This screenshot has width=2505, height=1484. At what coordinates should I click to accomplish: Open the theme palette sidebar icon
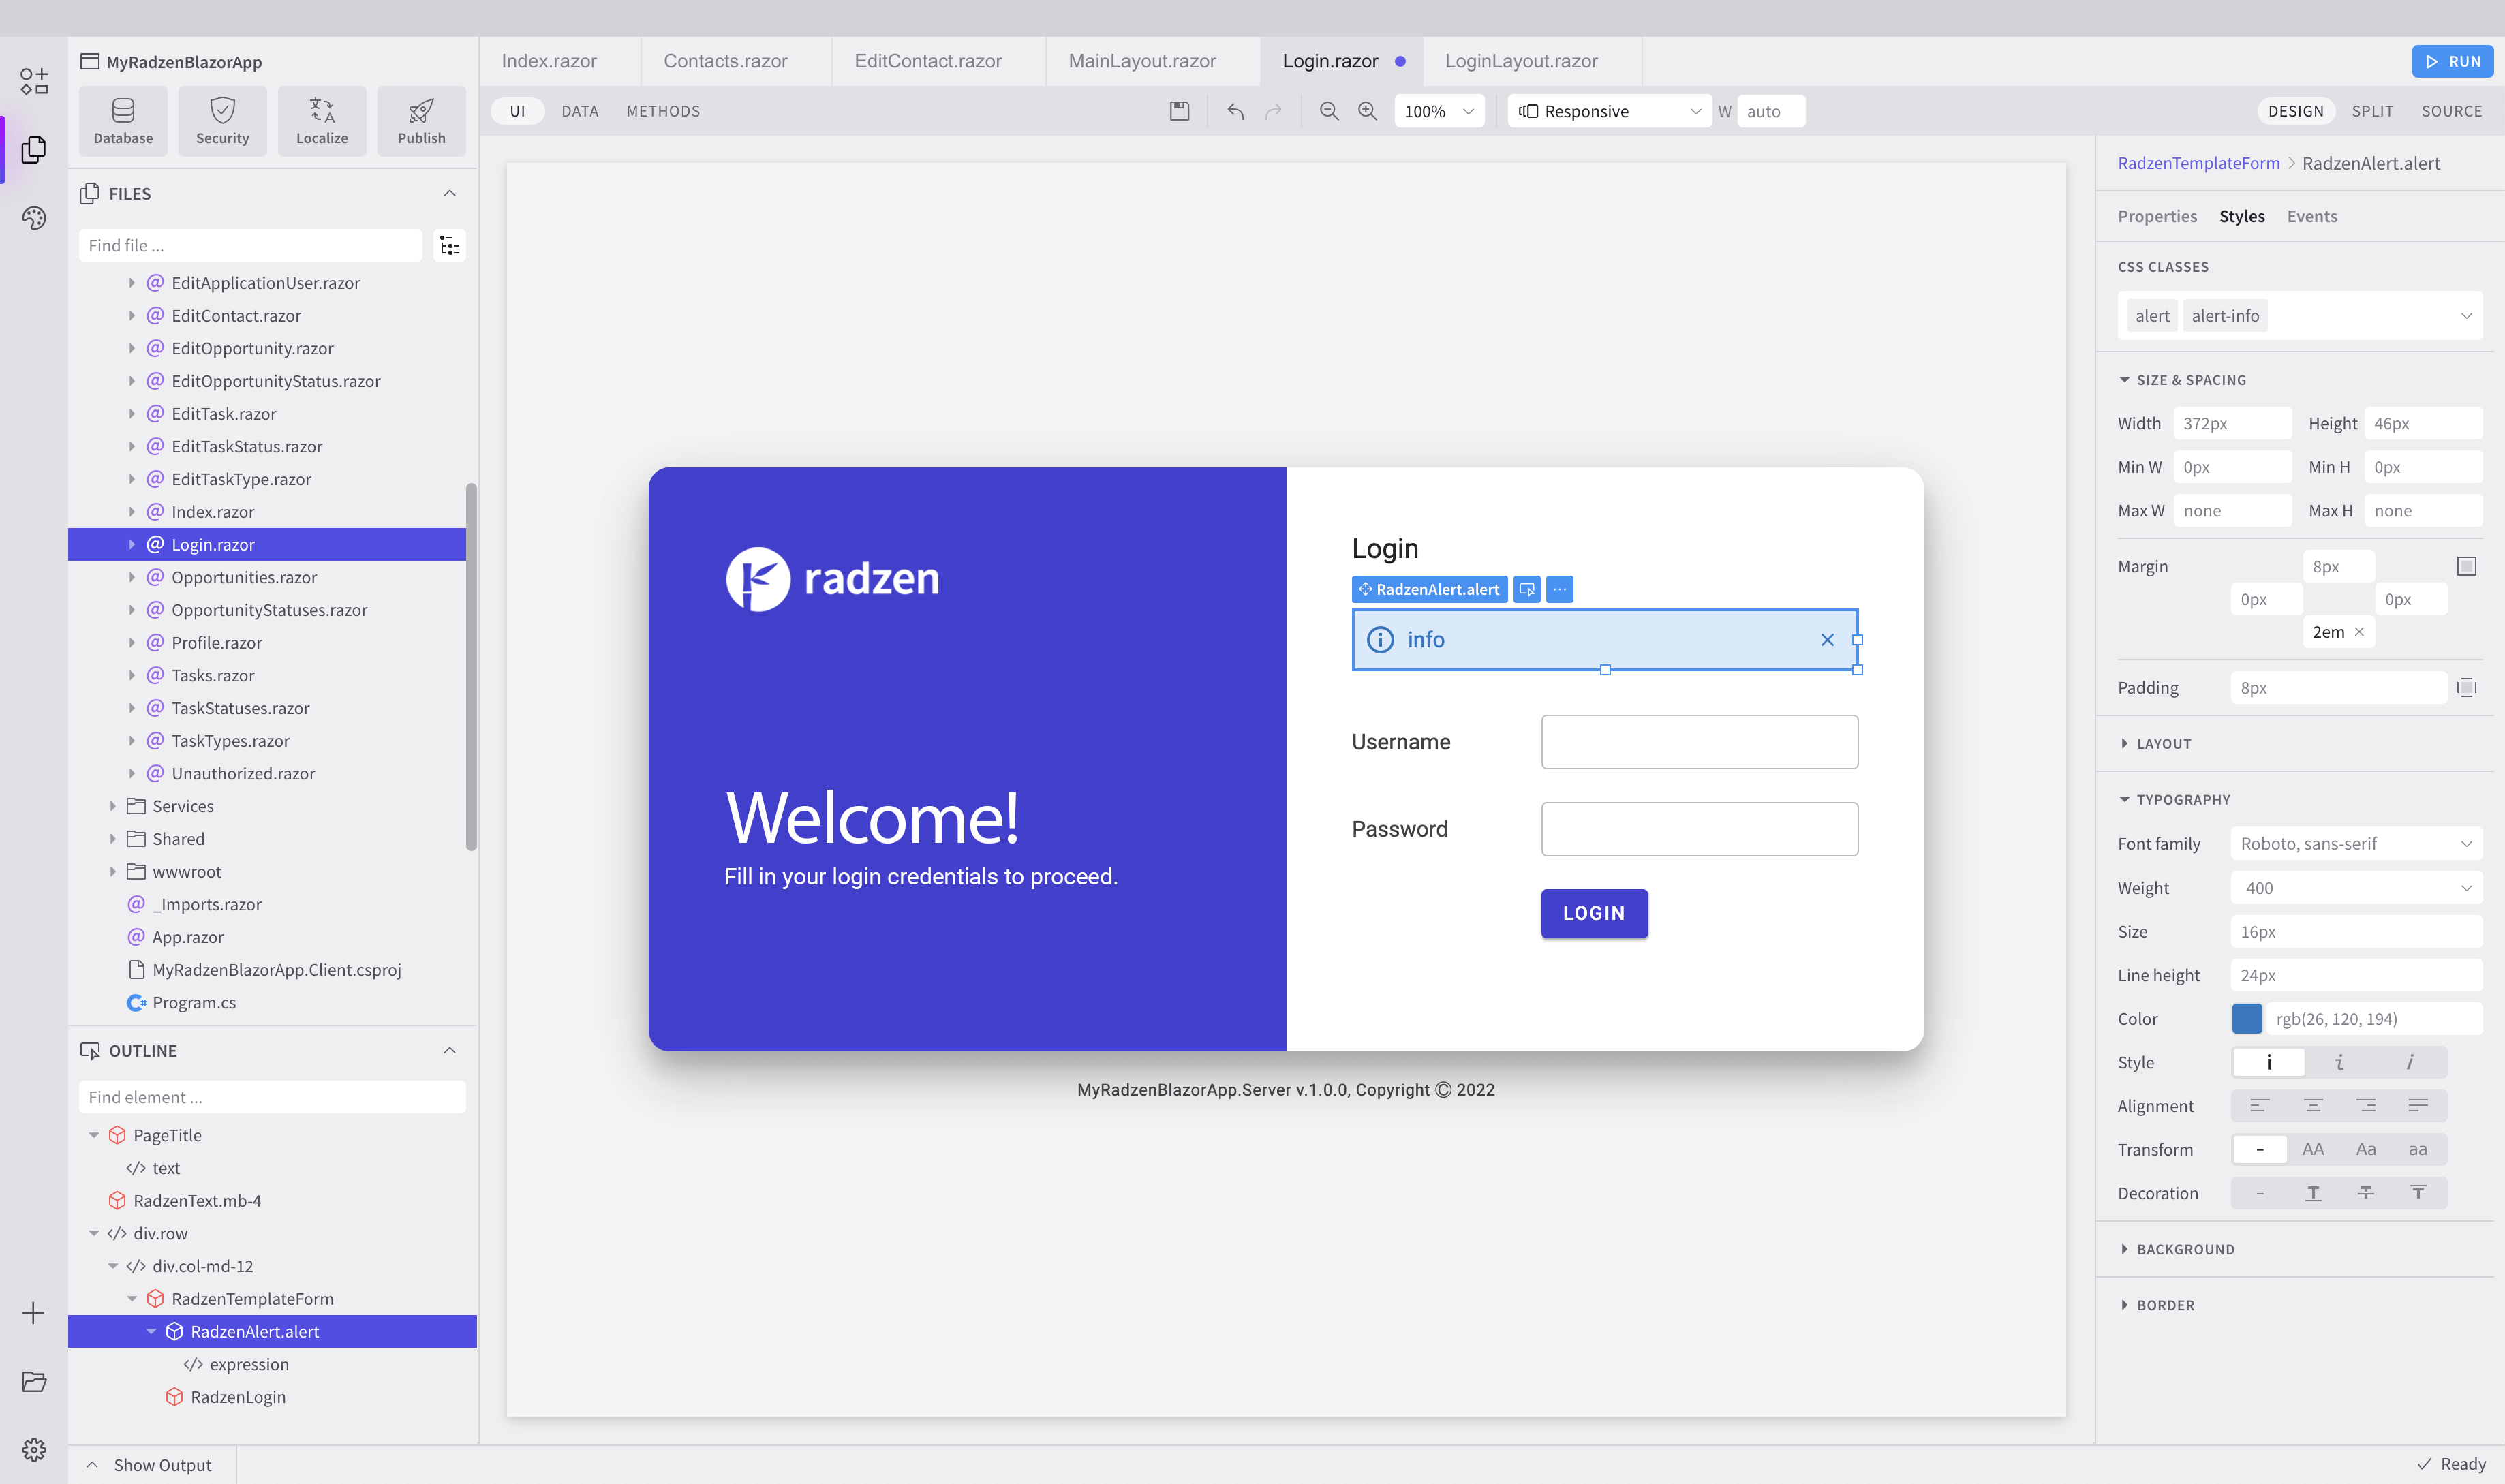[x=34, y=218]
